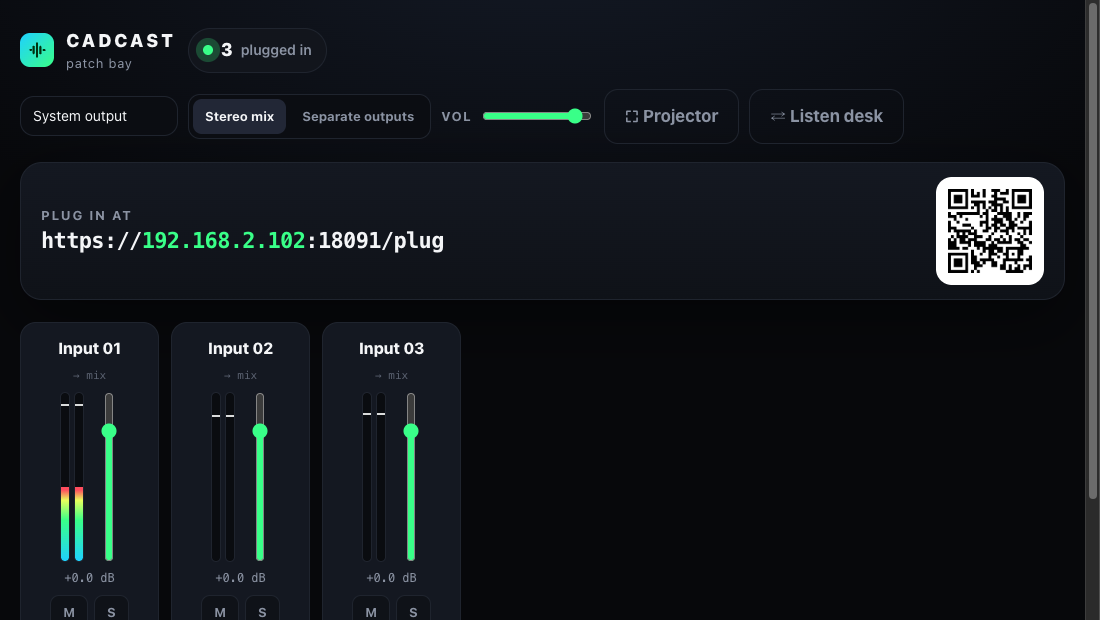Click the Projector fullscreen icon

click(631, 116)
